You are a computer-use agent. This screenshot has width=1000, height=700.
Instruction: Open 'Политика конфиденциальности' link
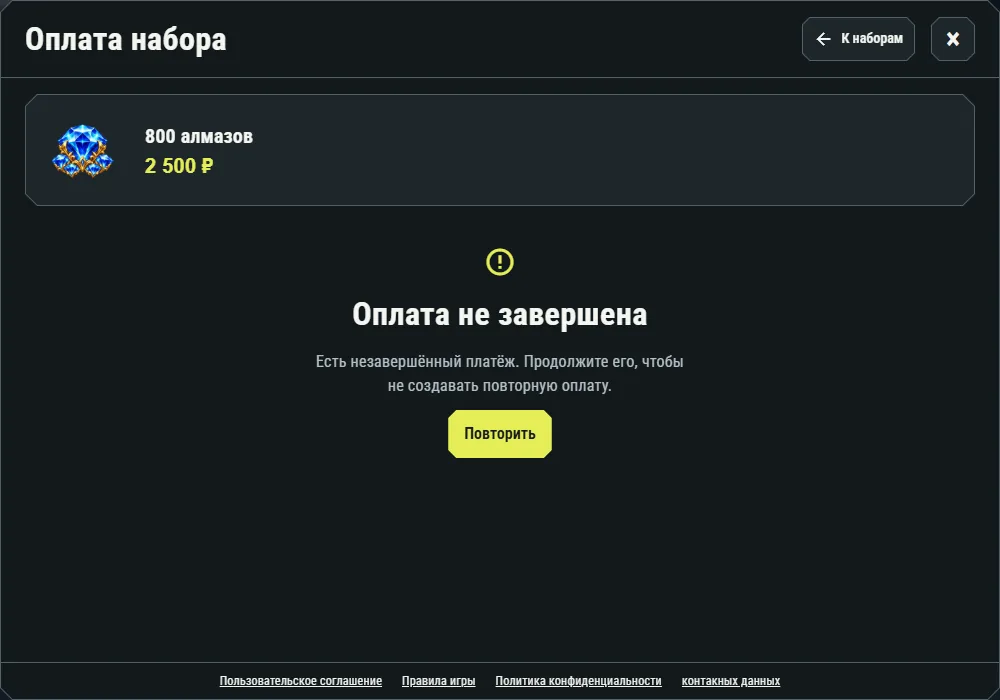coord(578,681)
